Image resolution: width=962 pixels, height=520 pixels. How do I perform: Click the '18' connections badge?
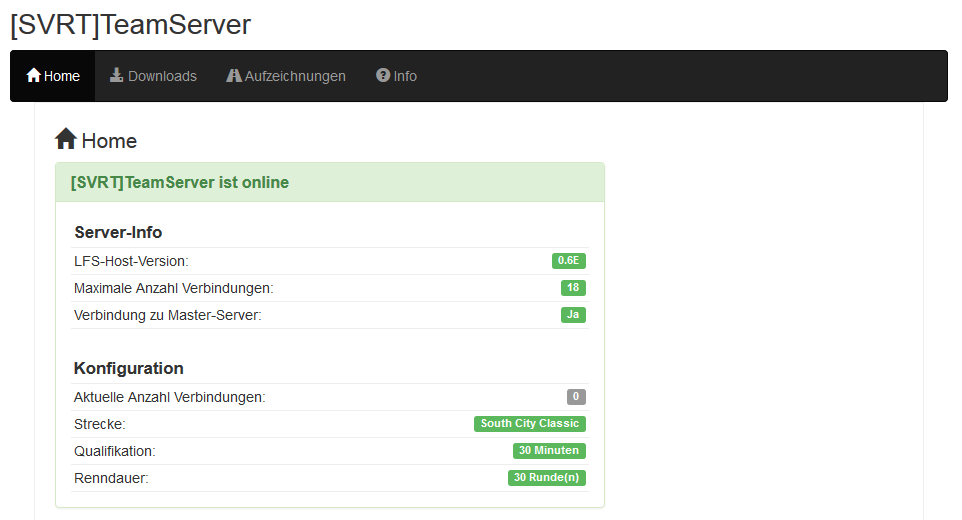pyautogui.click(x=573, y=288)
